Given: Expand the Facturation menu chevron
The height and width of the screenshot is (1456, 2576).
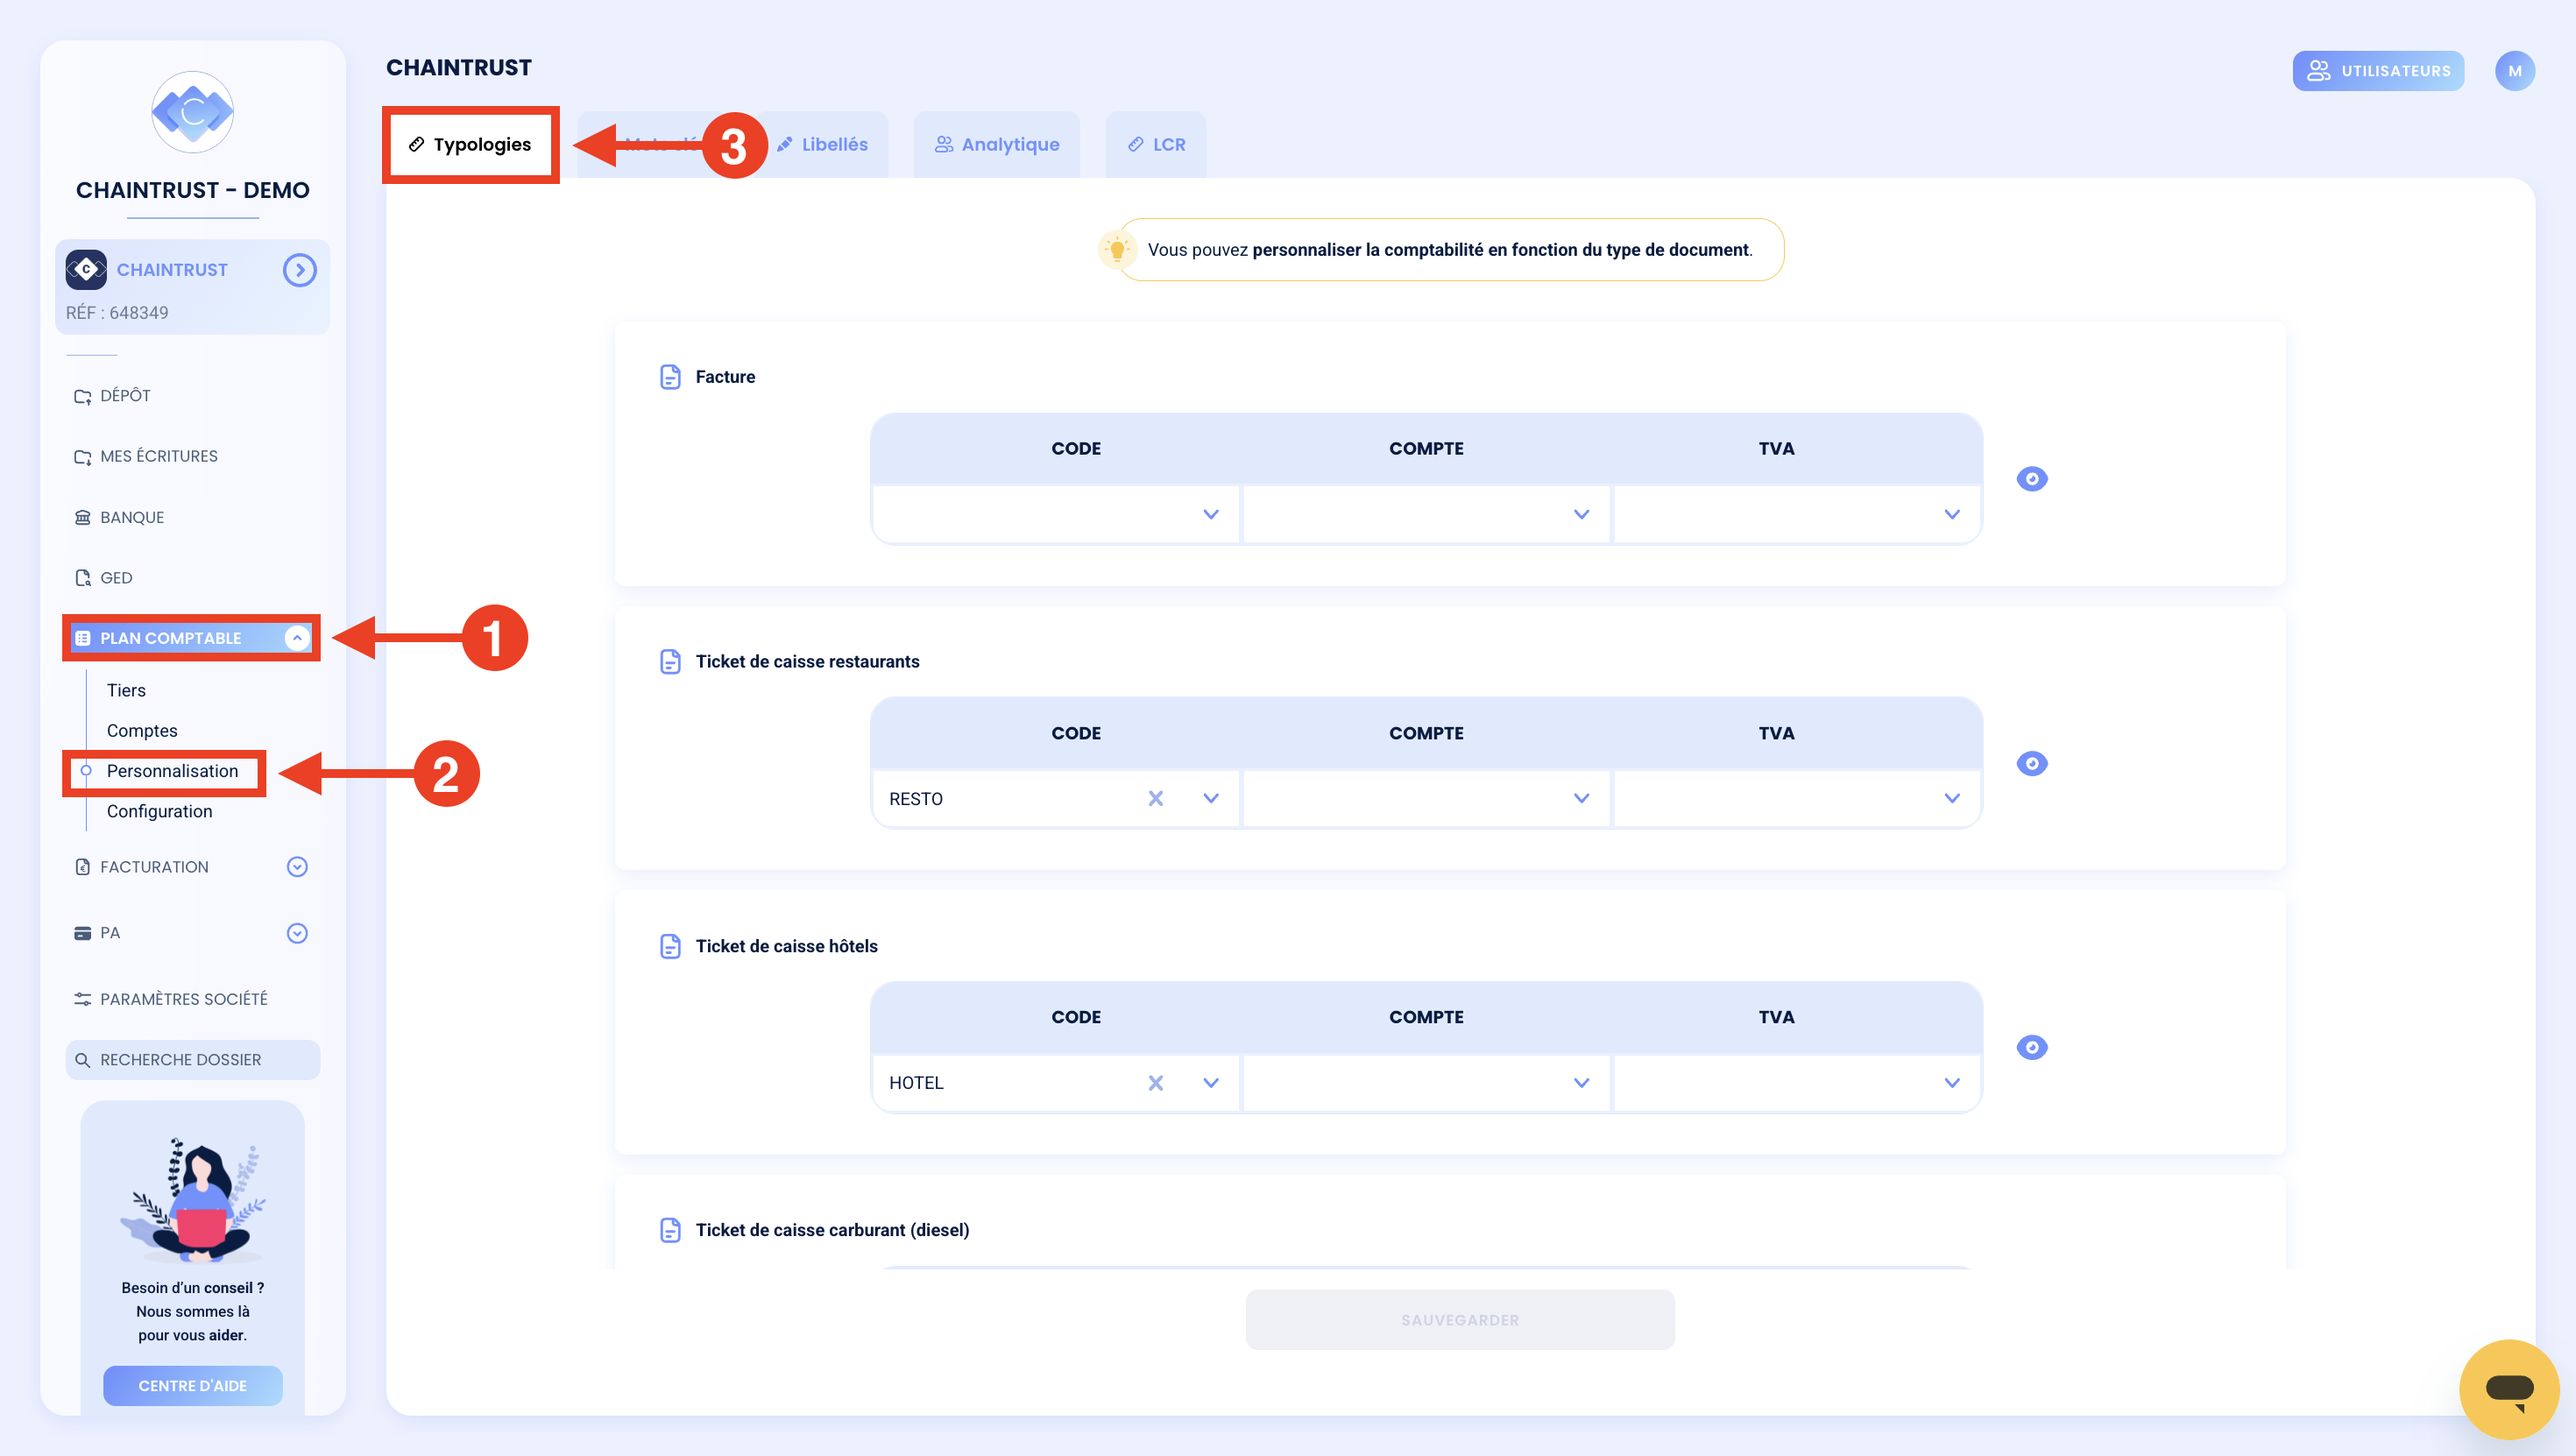Looking at the screenshot, I should (297, 867).
